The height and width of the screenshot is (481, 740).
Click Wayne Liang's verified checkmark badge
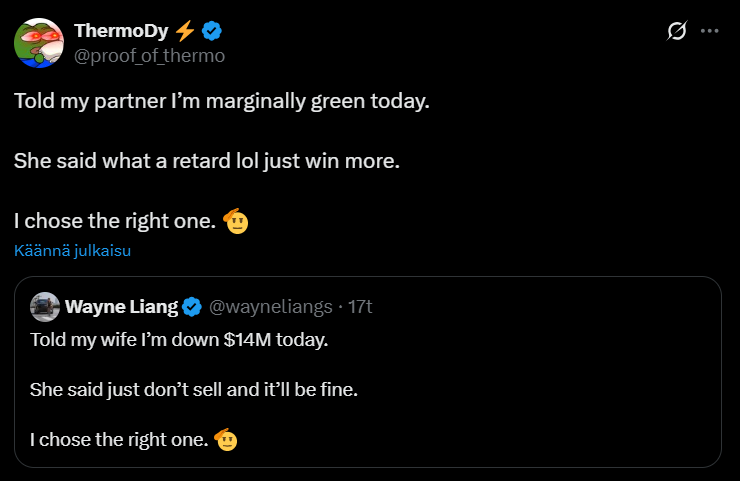[193, 306]
